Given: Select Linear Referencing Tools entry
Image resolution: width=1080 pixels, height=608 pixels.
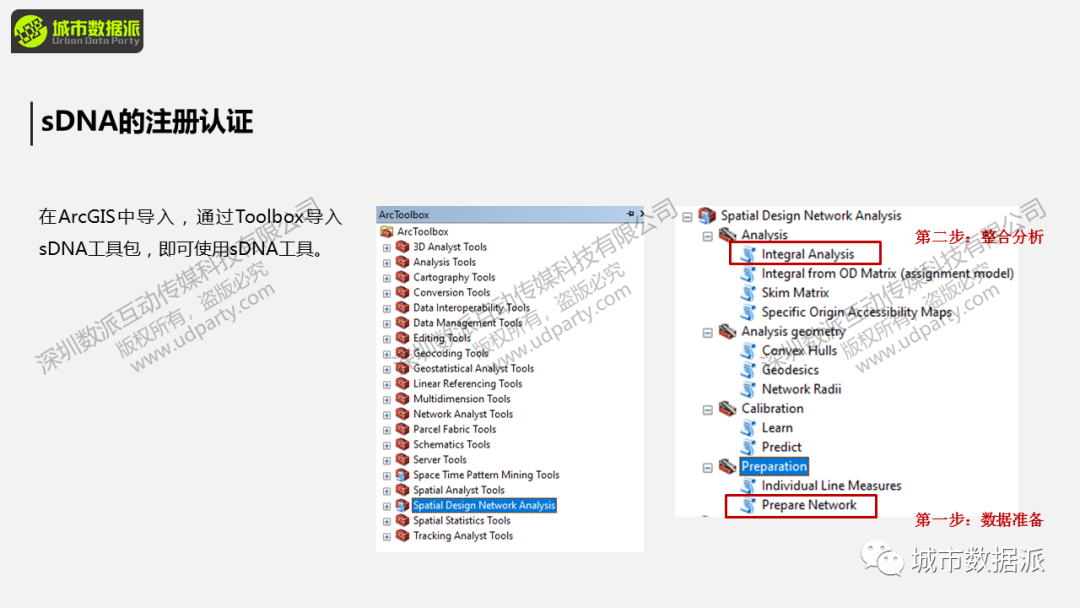Looking at the screenshot, I should pos(468,384).
